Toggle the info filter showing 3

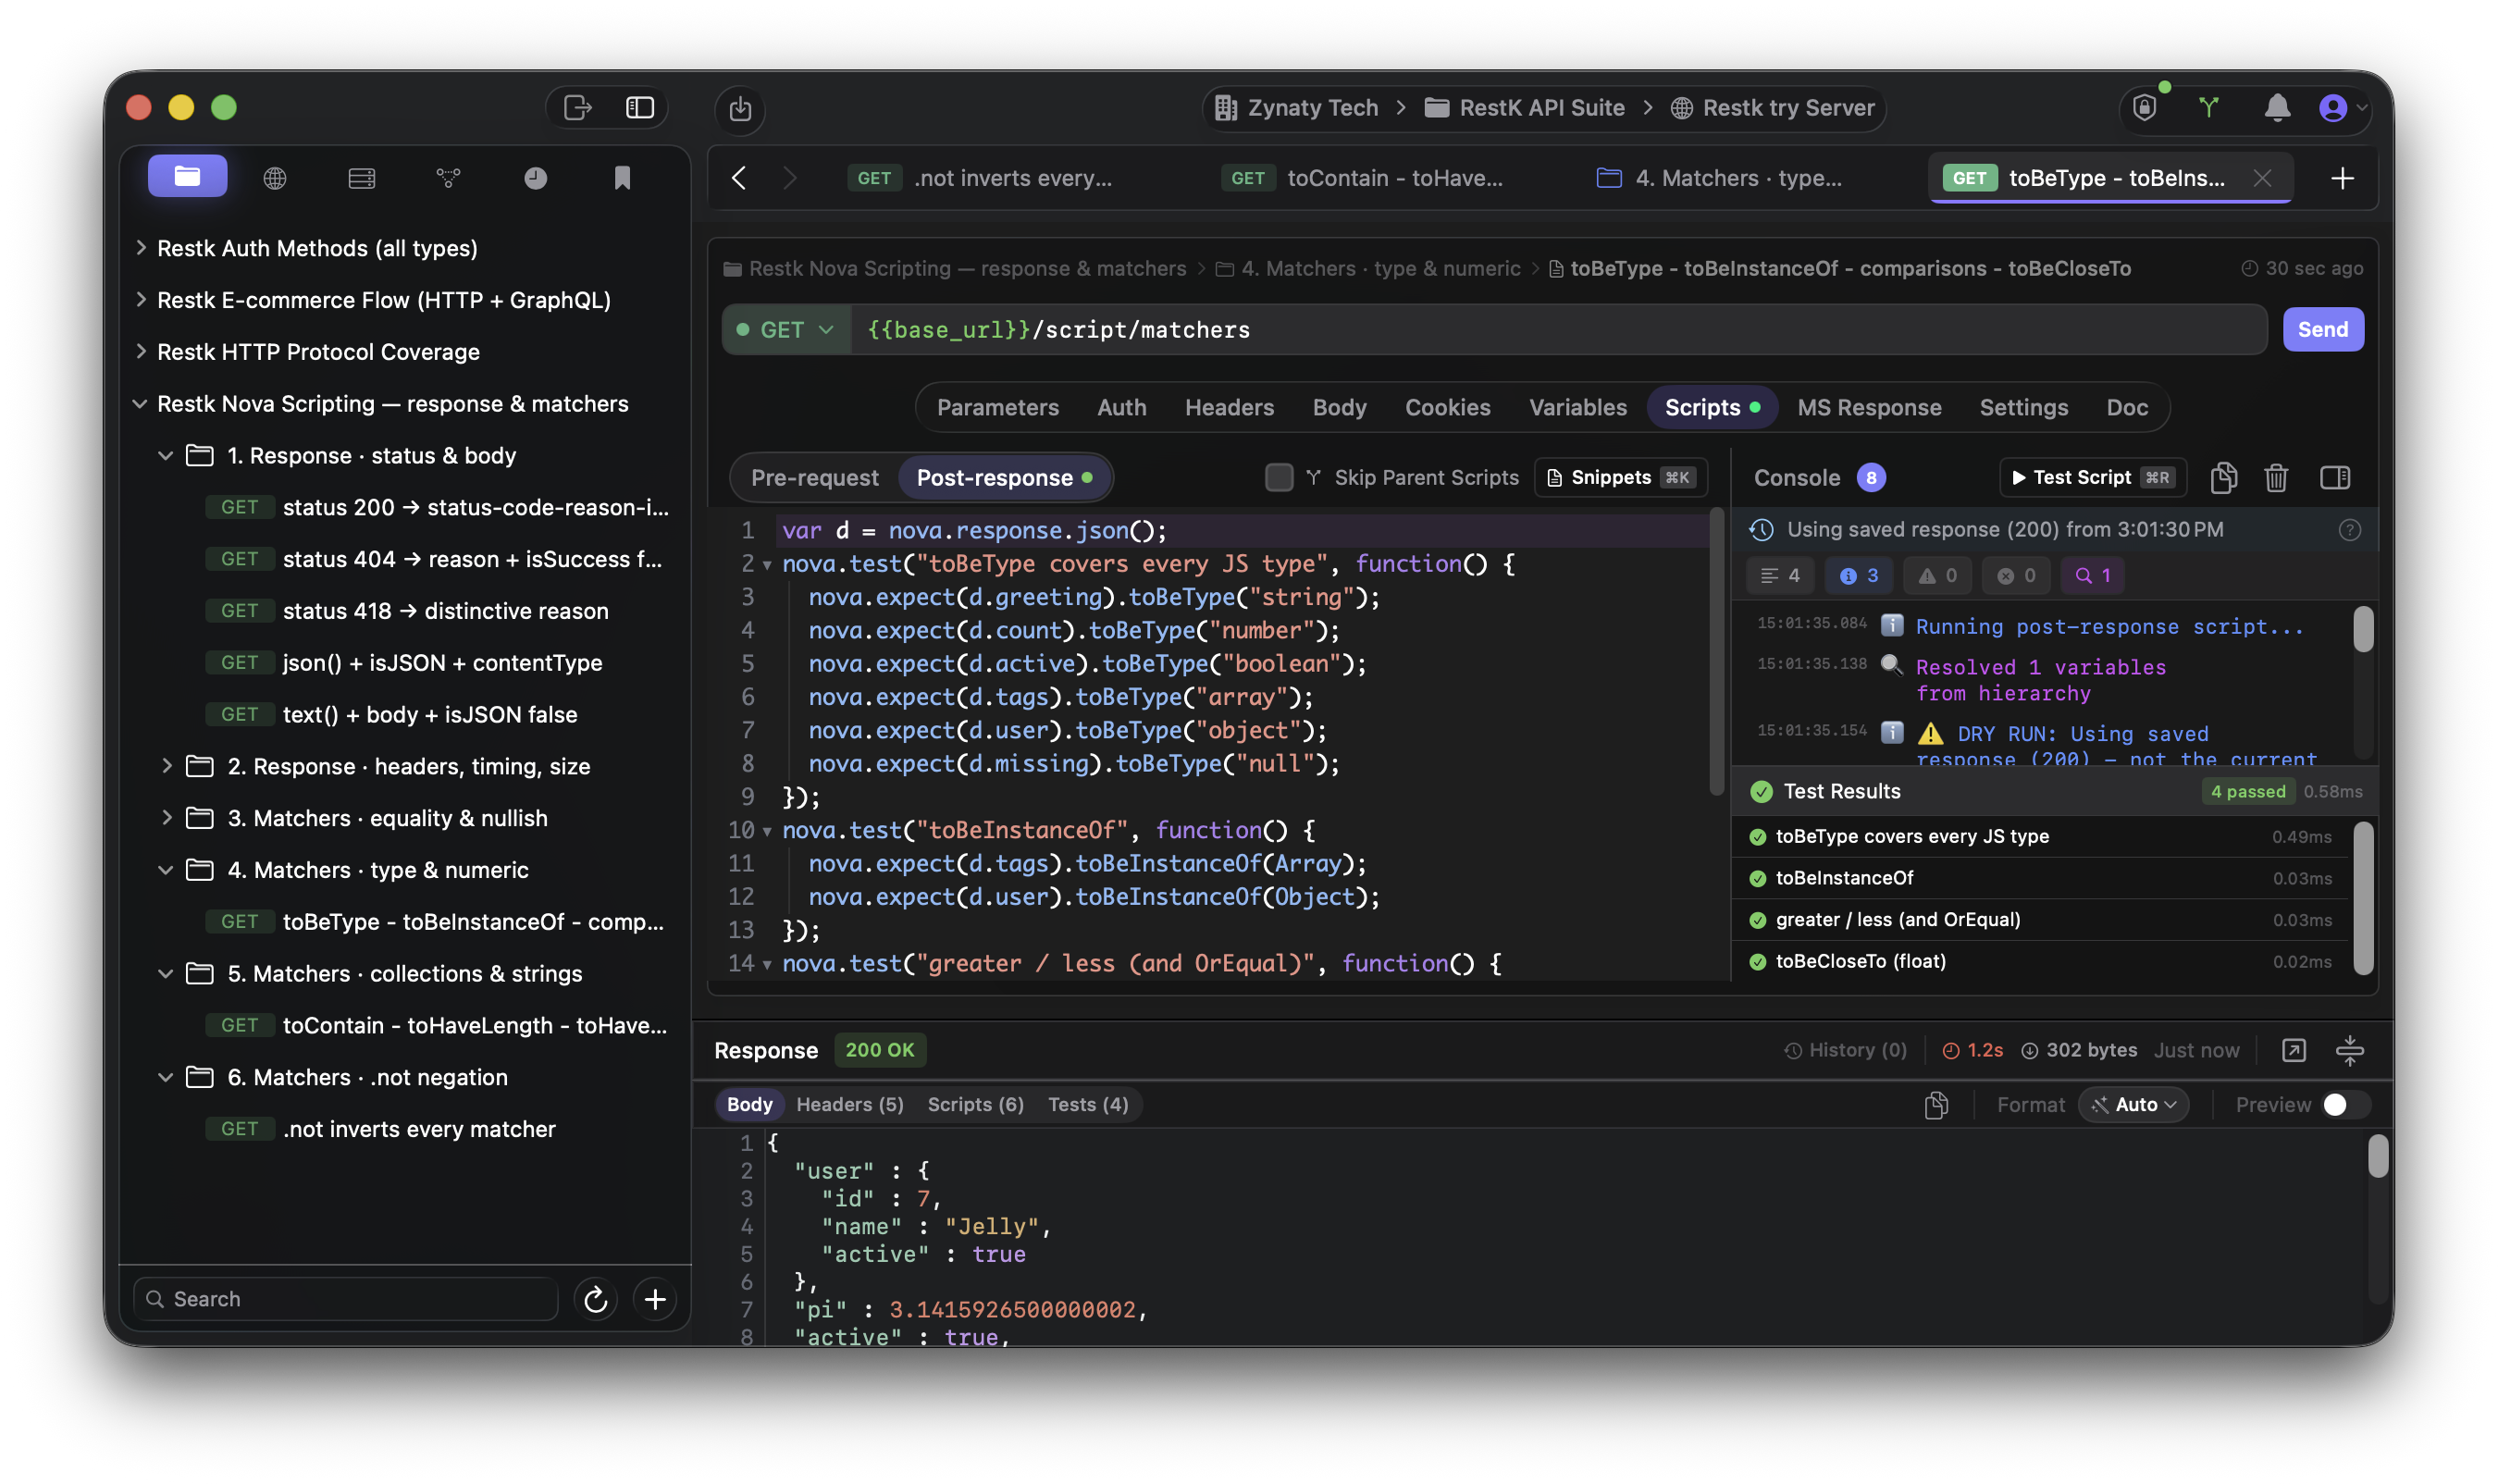click(1859, 575)
